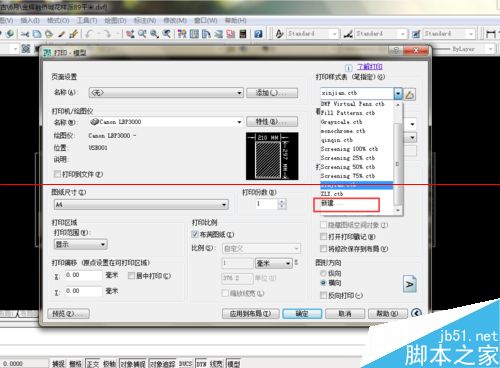This screenshot has height=368, width=500.
Task: Open the Properties palette icon
Action: coord(182,34)
